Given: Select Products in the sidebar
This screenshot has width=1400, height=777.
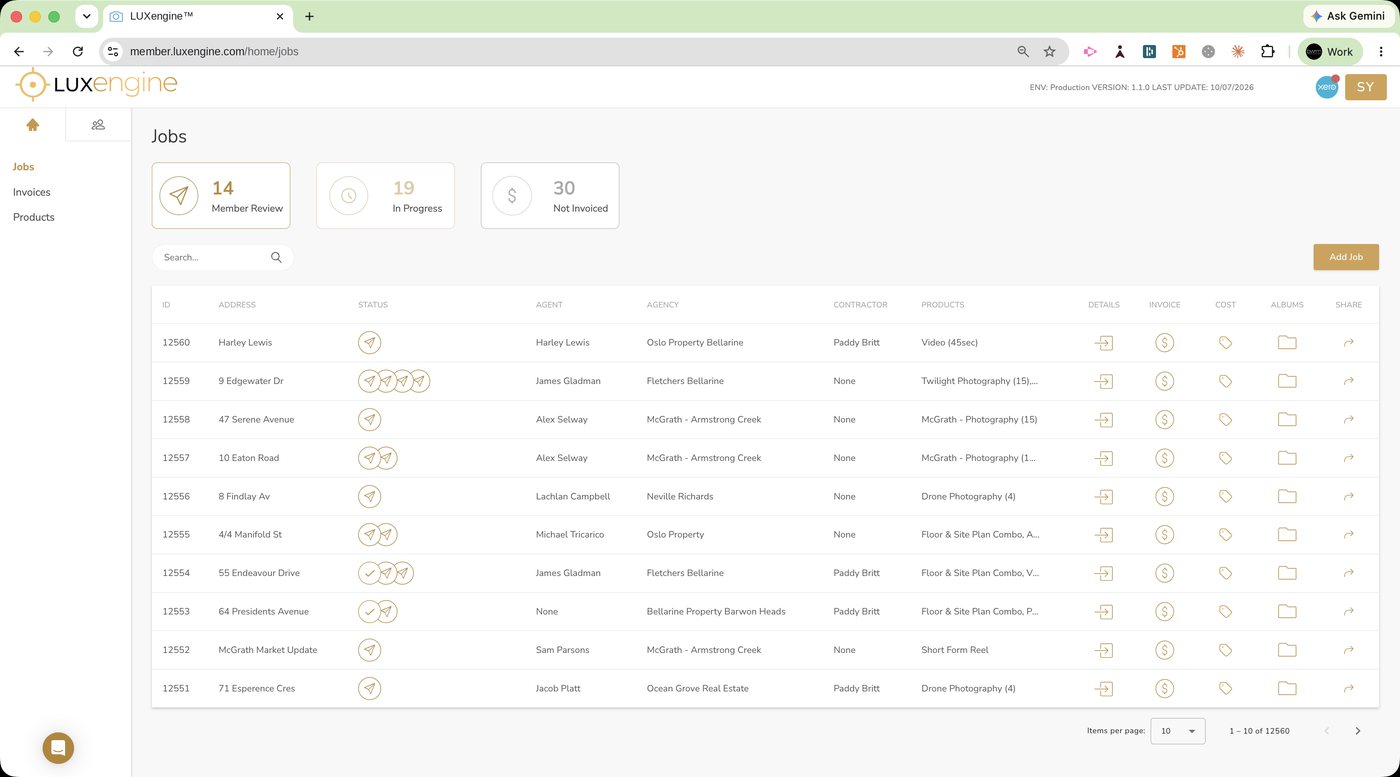Looking at the screenshot, I should tap(34, 217).
